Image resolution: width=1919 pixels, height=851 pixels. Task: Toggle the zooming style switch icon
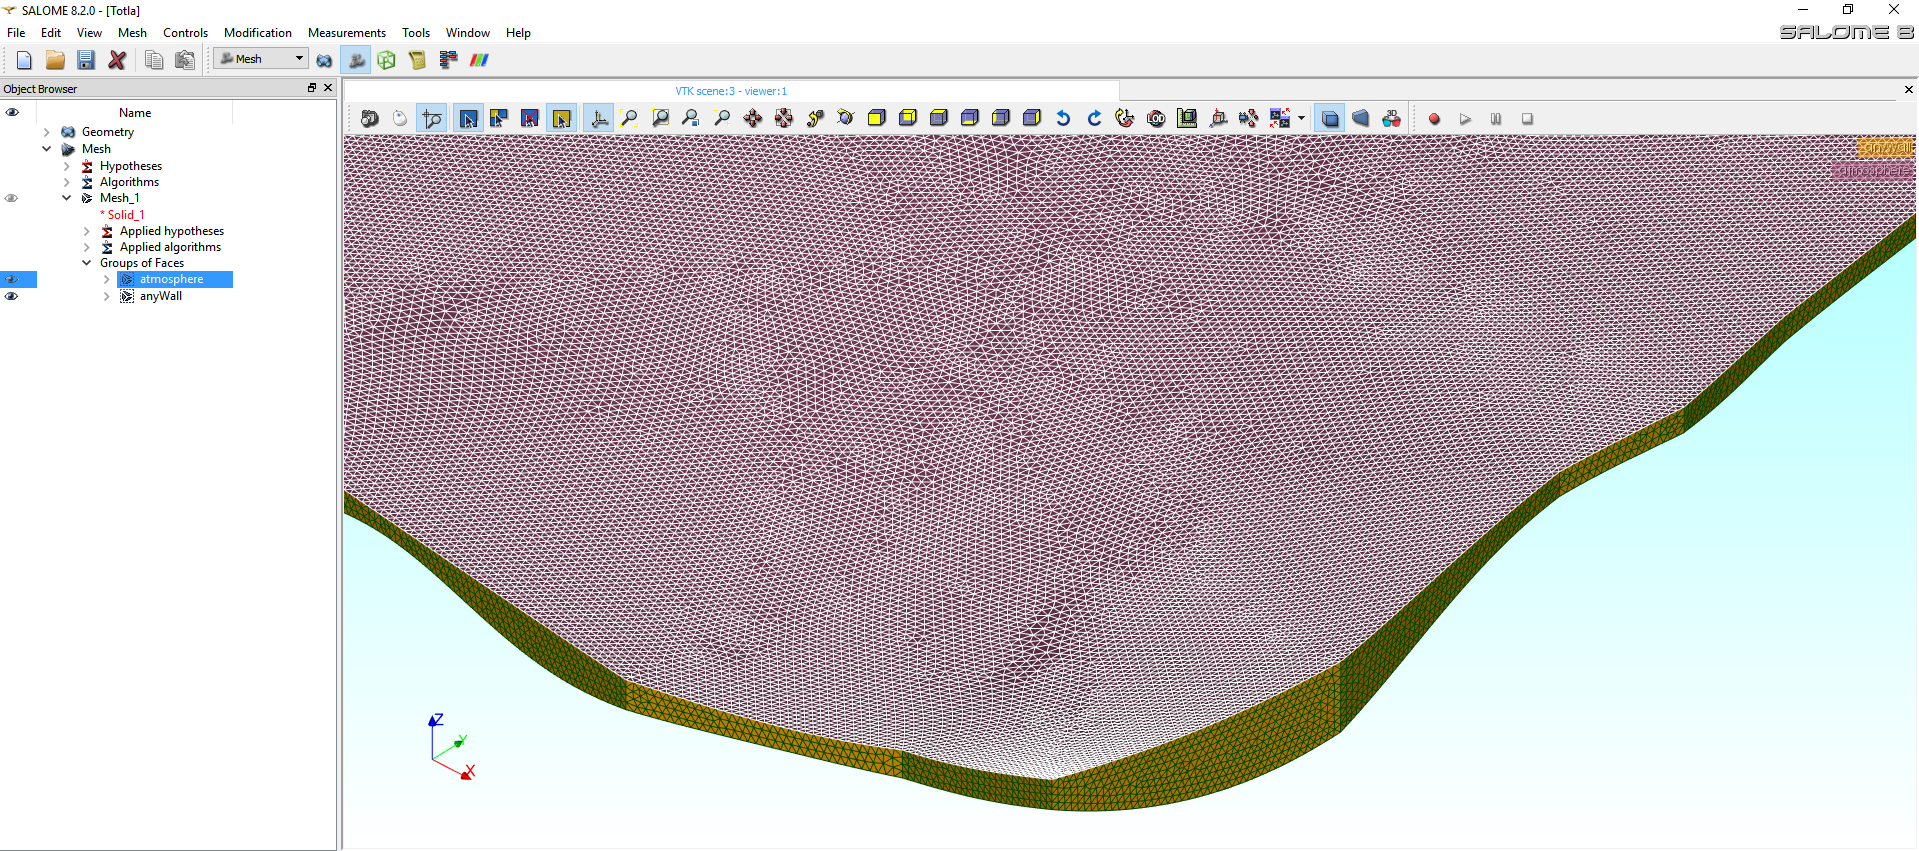(431, 118)
